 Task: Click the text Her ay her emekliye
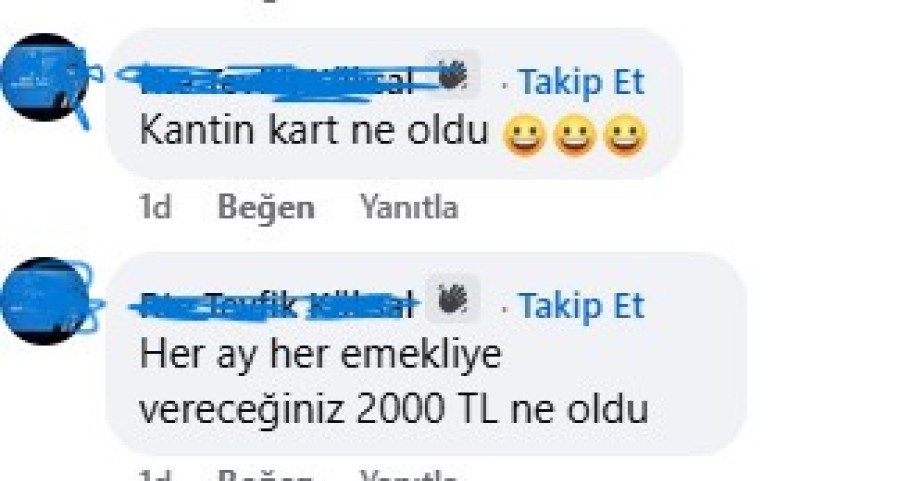(320, 355)
